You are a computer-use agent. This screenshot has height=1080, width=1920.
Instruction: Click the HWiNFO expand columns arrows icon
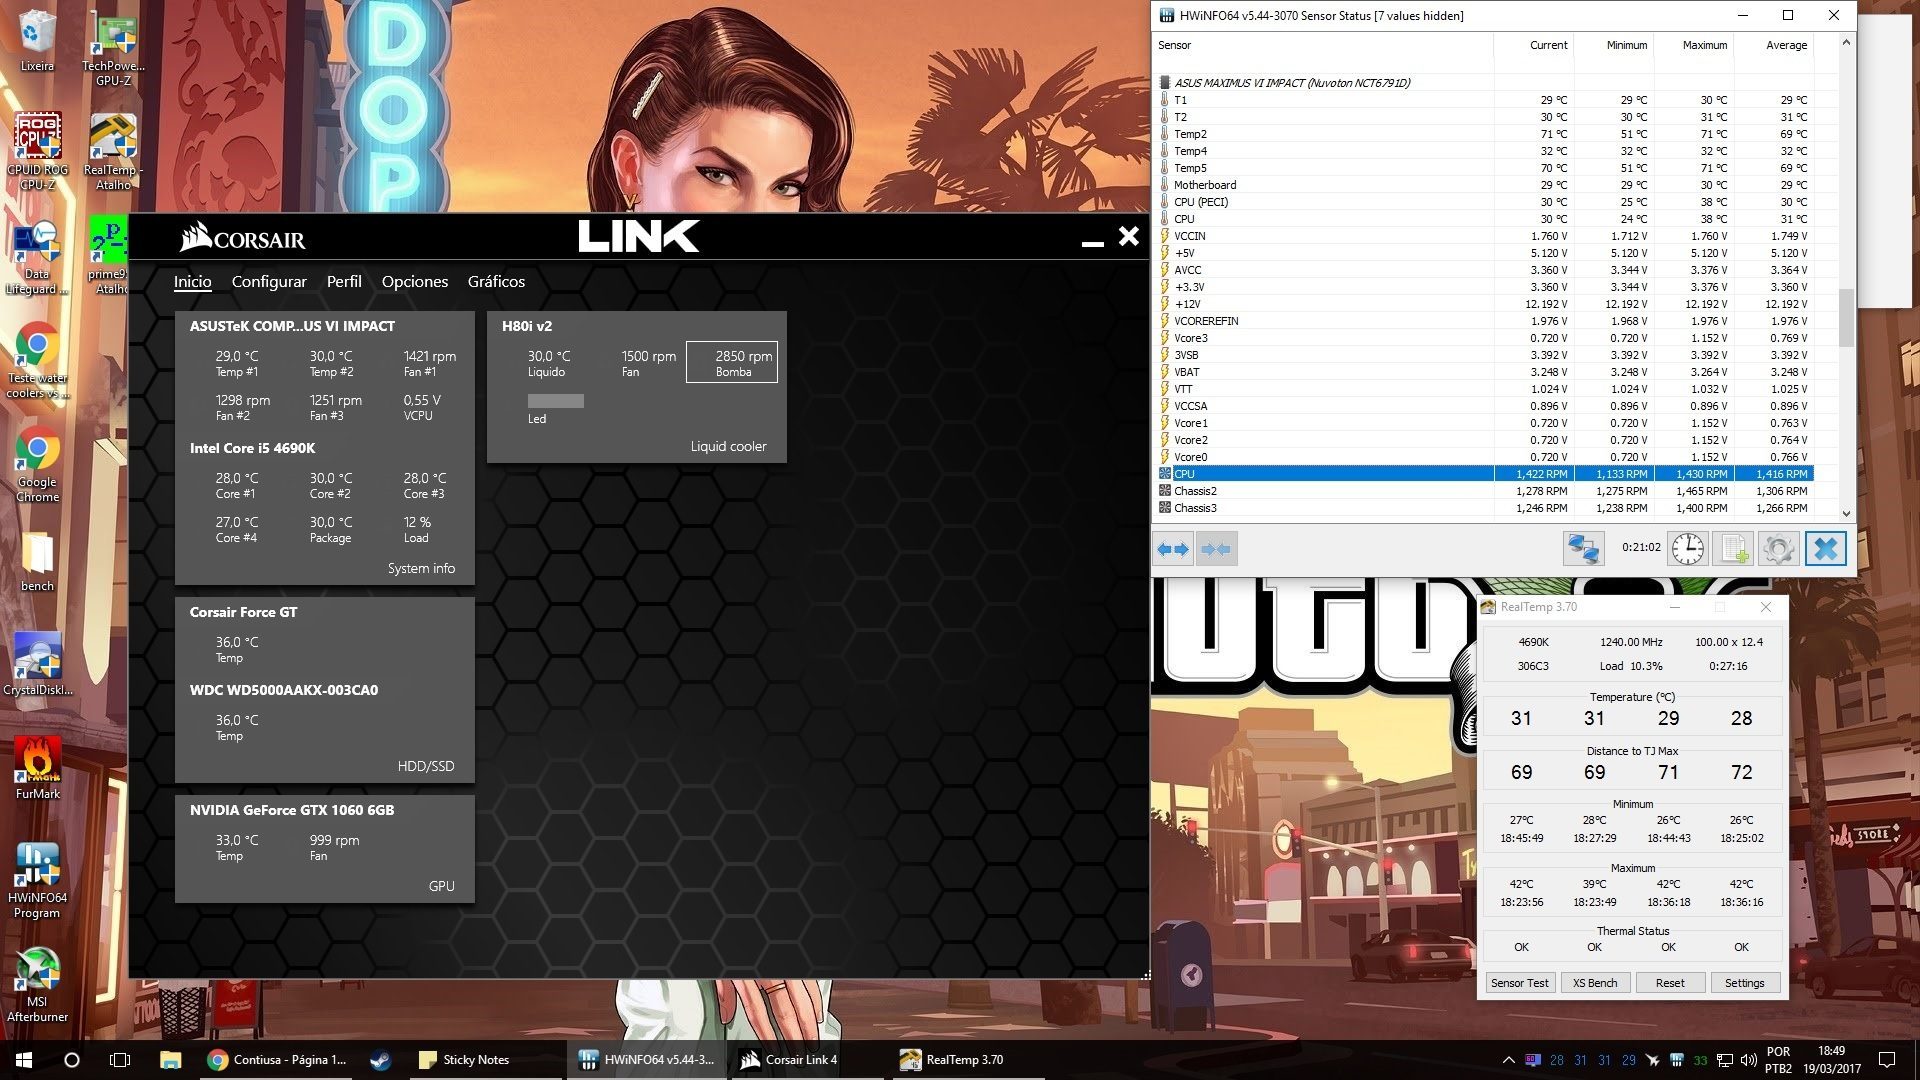pyautogui.click(x=1173, y=549)
